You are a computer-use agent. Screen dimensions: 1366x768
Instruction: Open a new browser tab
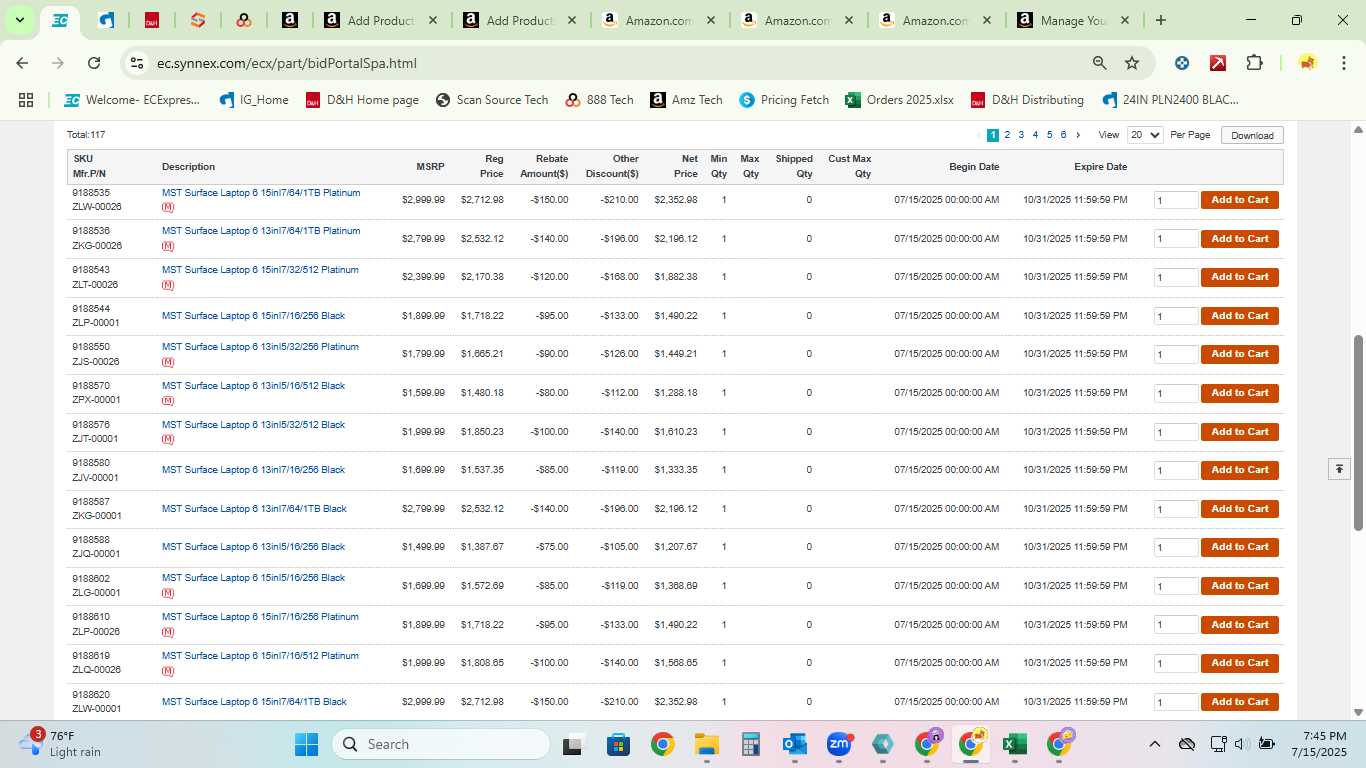(1161, 20)
